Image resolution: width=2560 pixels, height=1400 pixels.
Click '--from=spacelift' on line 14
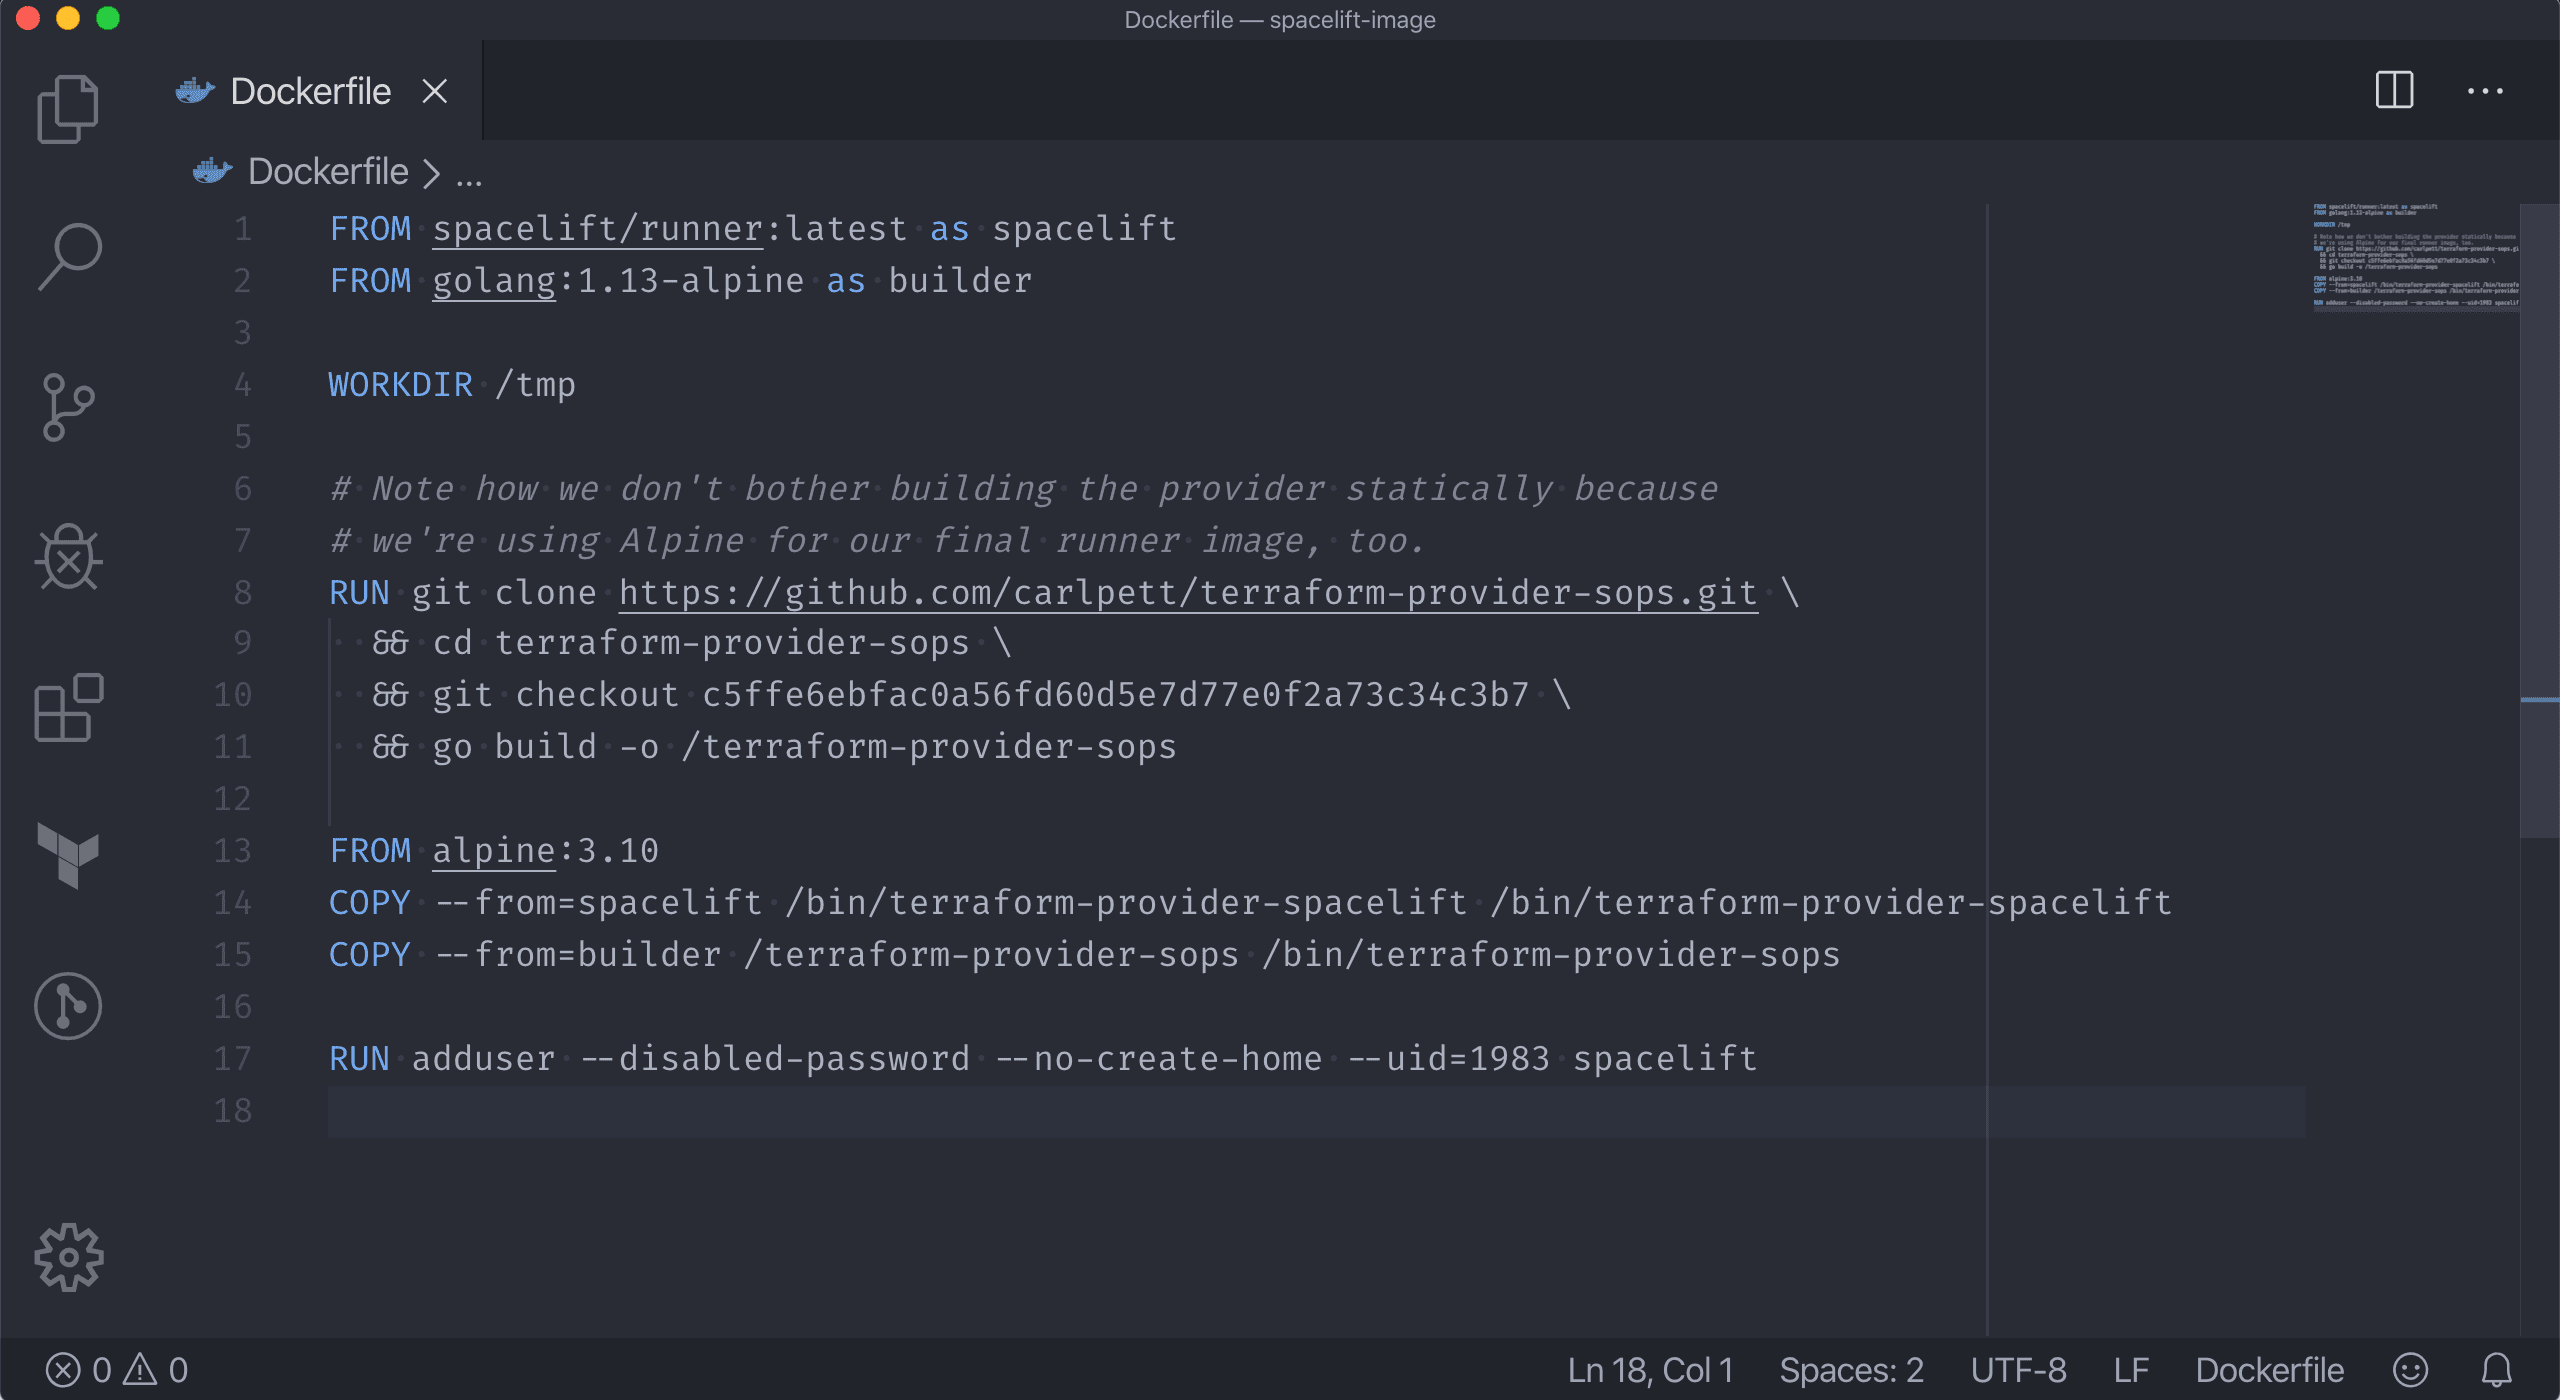coord(597,903)
